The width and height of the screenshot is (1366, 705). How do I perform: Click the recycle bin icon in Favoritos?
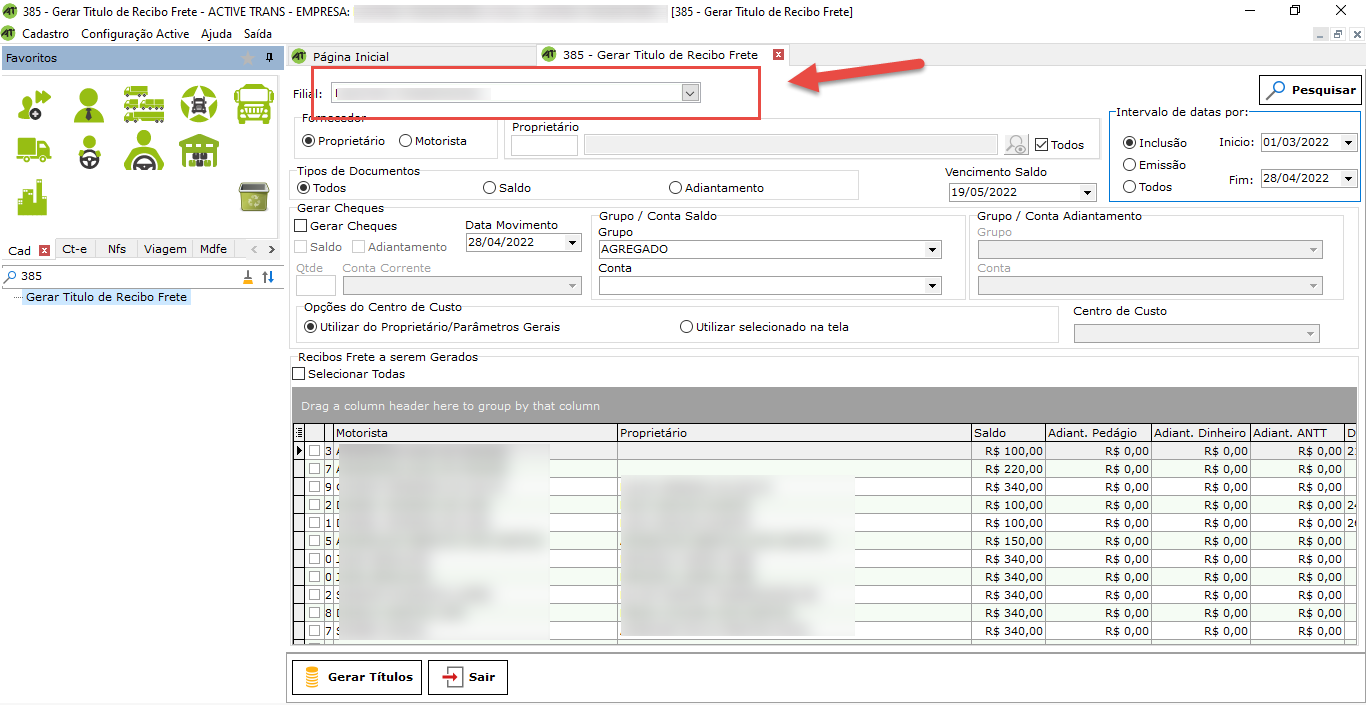[252, 197]
